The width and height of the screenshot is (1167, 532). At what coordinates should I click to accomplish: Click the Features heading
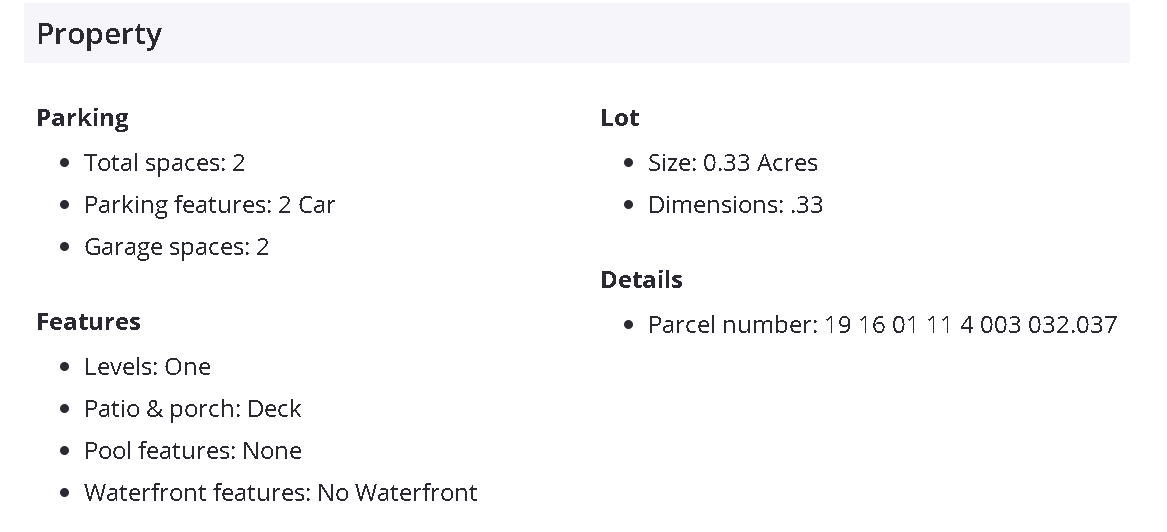coord(88,322)
